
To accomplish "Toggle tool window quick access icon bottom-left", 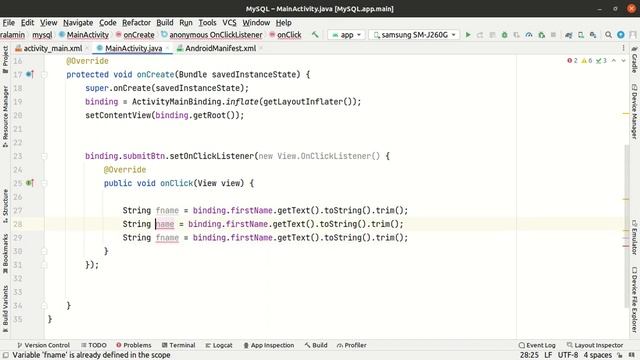I will coord(6,355).
